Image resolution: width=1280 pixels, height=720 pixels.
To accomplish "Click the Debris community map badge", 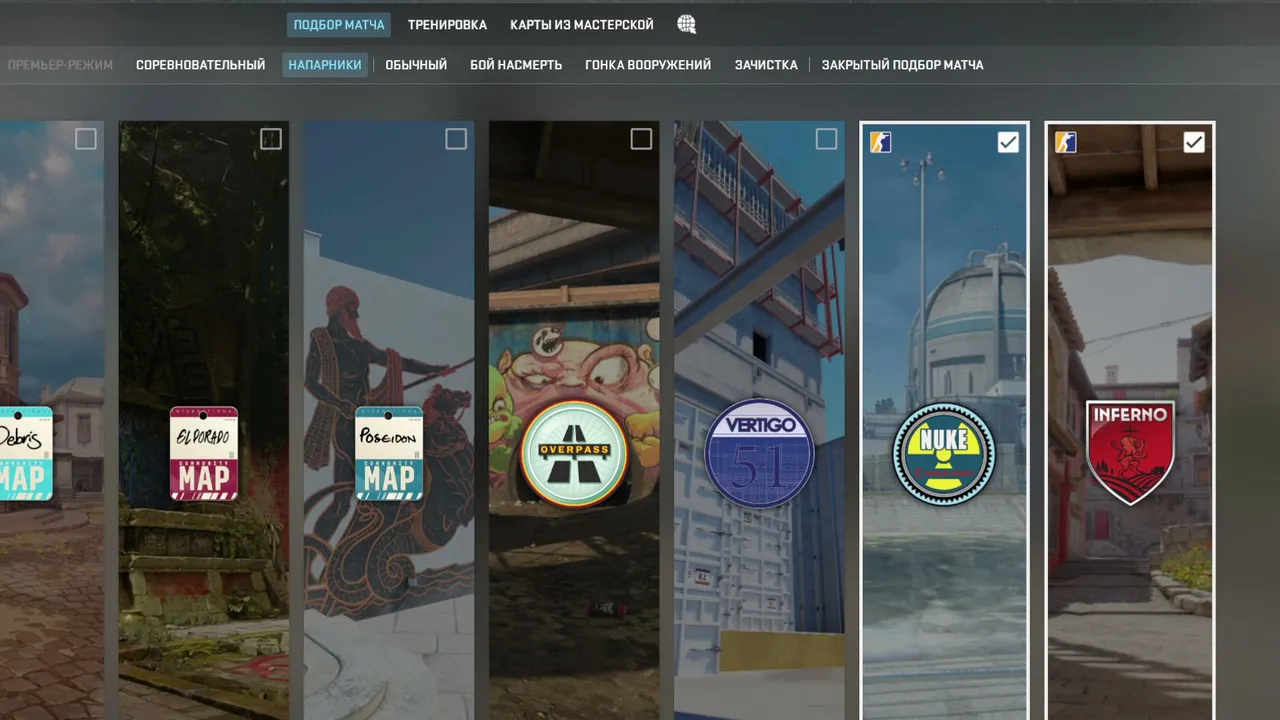I will tap(26, 453).
